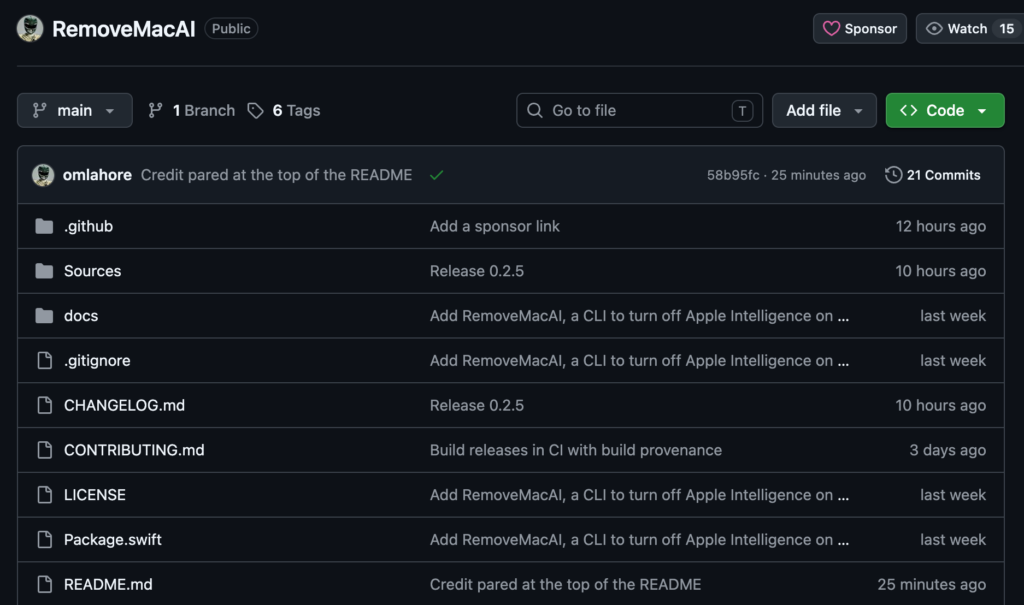The width and height of the screenshot is (1024, 605).
Task: Open the CHANGELOG.md 'Release 0.2.5' commit message
Action: [477, 405]
